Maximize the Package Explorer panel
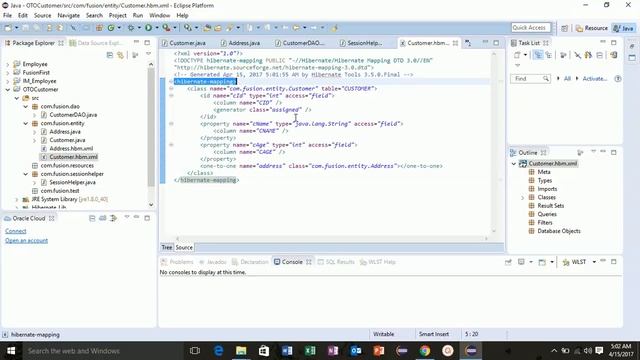The width and height of the screenshot is (640, 360). [x=147, y=42]
